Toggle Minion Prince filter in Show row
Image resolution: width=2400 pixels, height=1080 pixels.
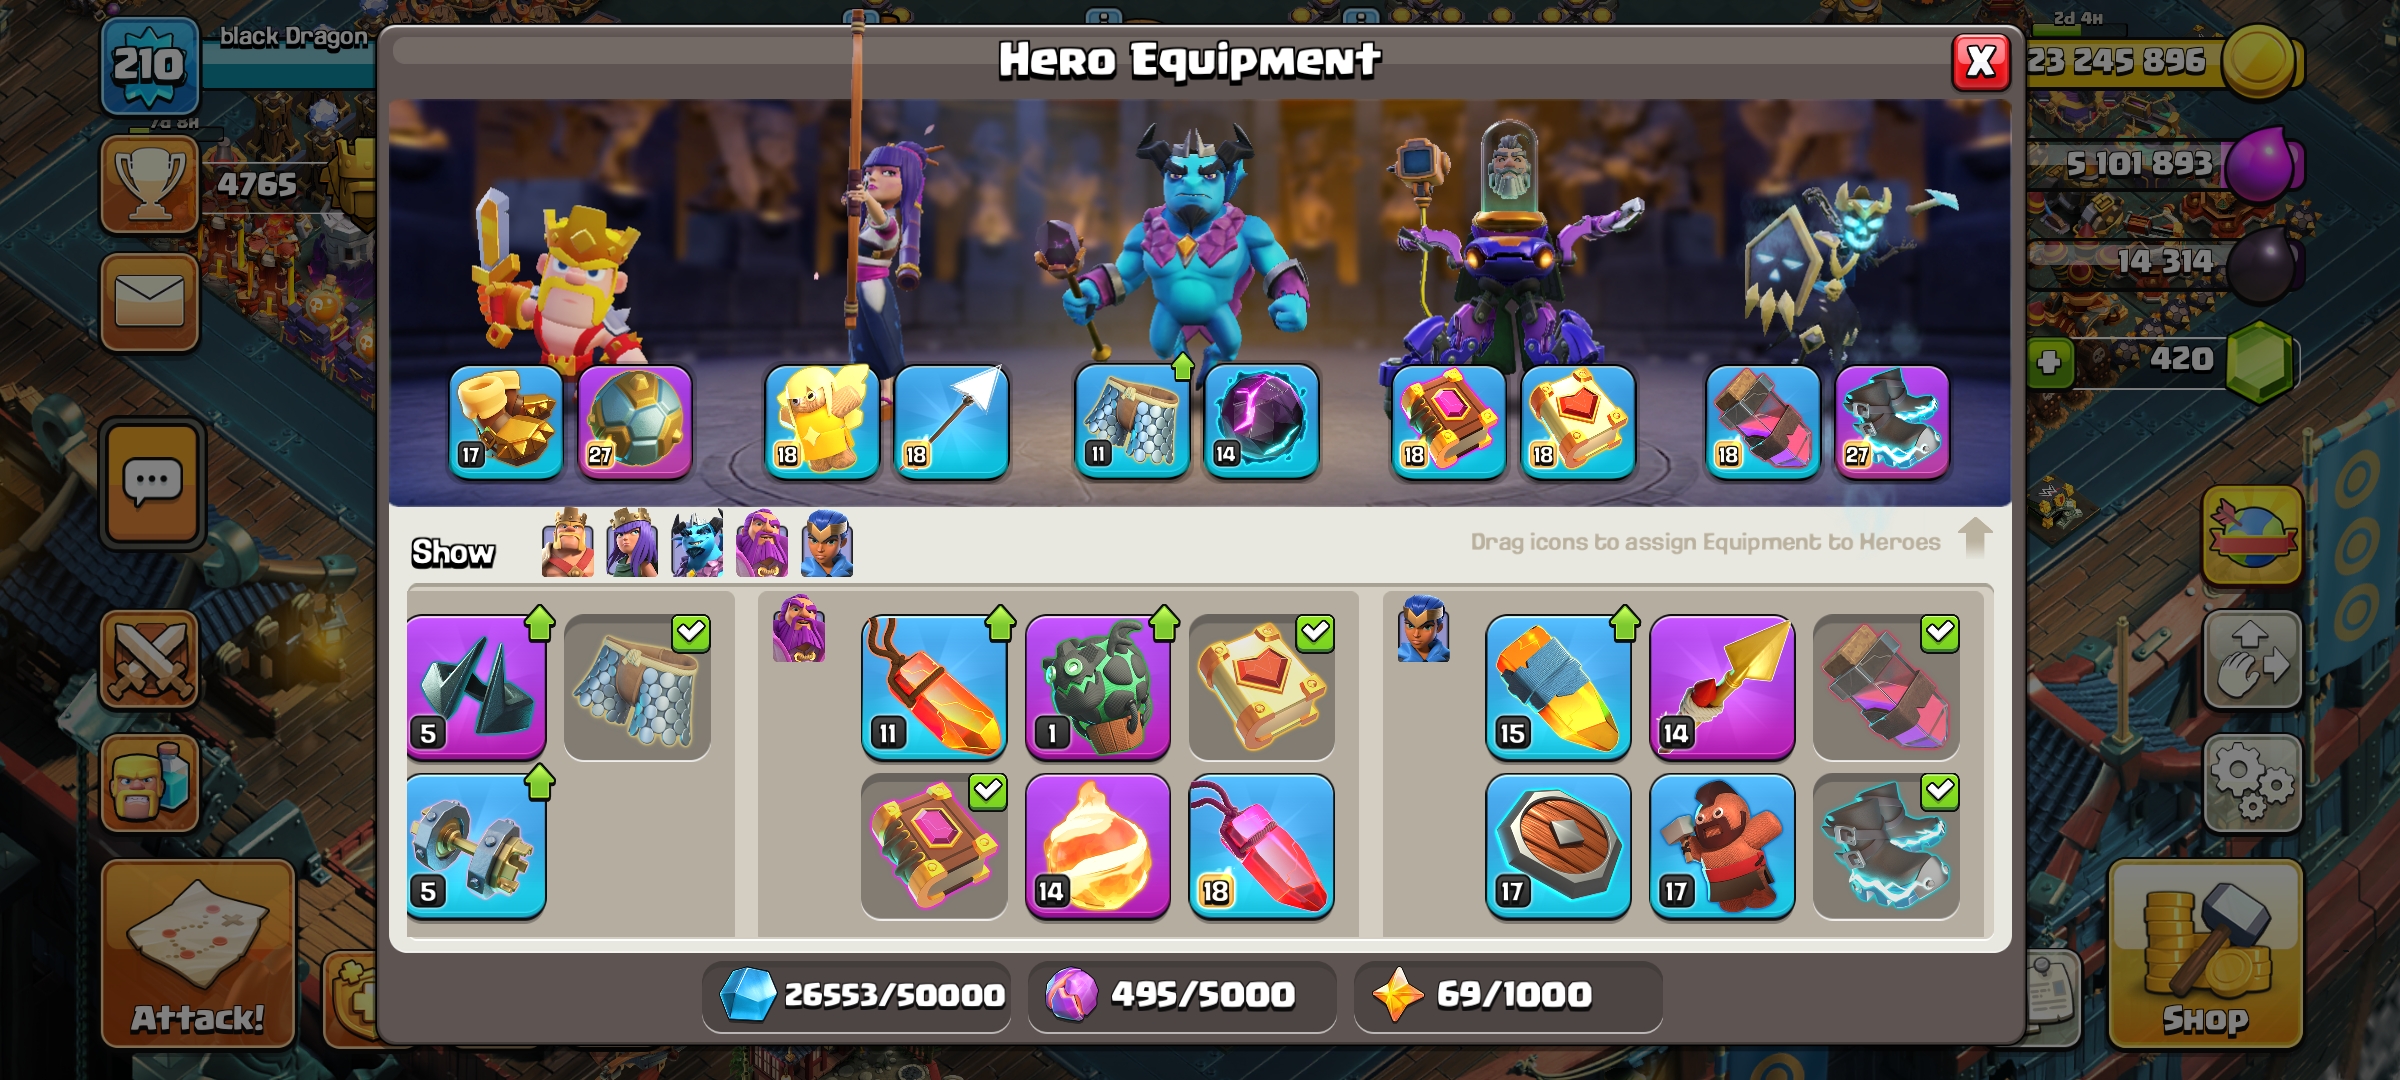pyautogui.click(x=697, y=544)
